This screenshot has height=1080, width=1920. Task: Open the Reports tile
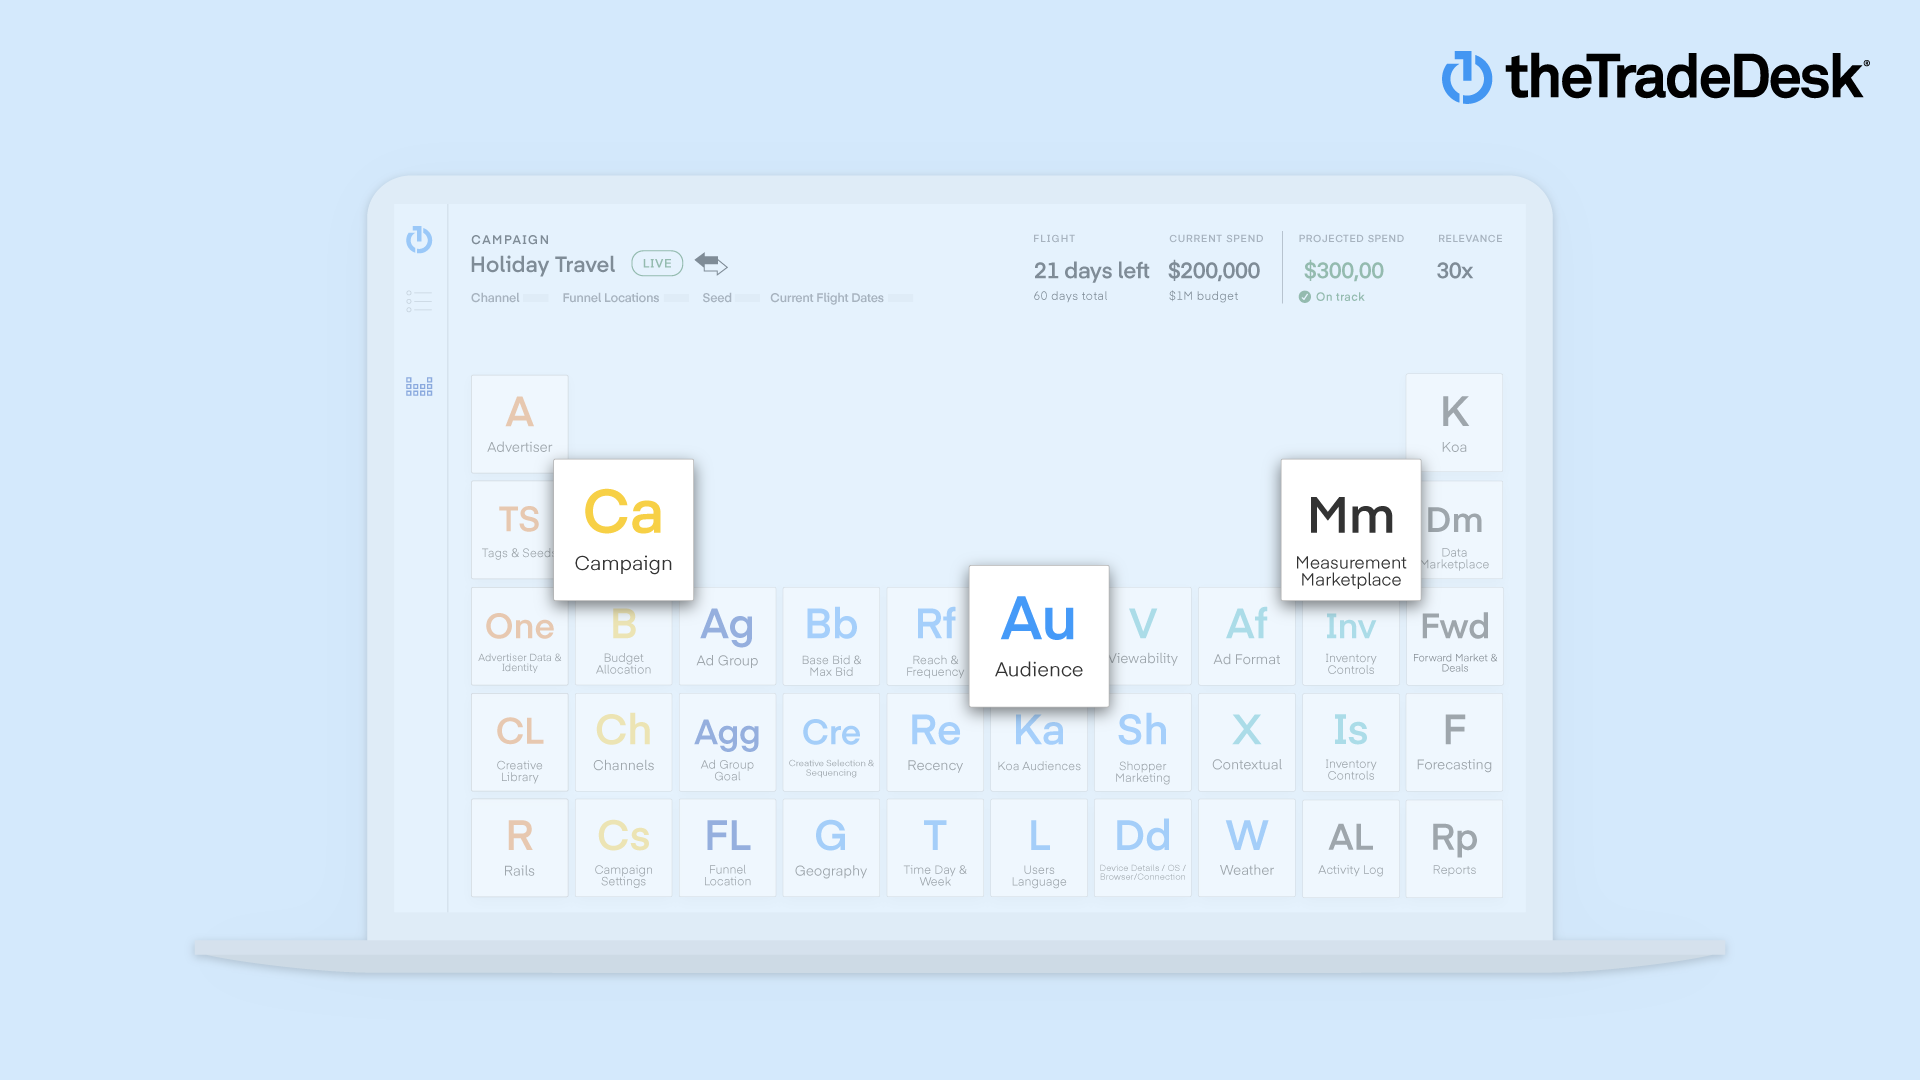(x=1453, y=847)
